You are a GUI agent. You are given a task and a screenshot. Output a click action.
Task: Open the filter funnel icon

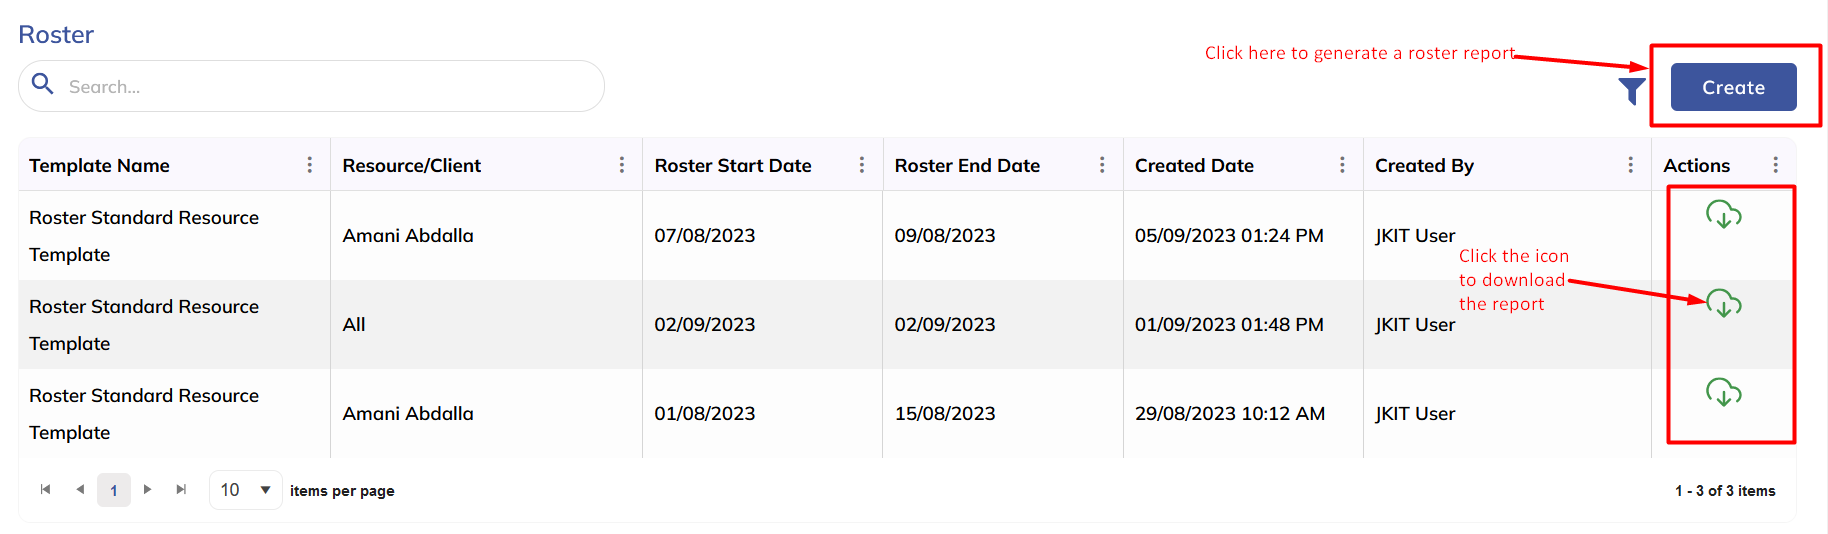pos(1632,90)
